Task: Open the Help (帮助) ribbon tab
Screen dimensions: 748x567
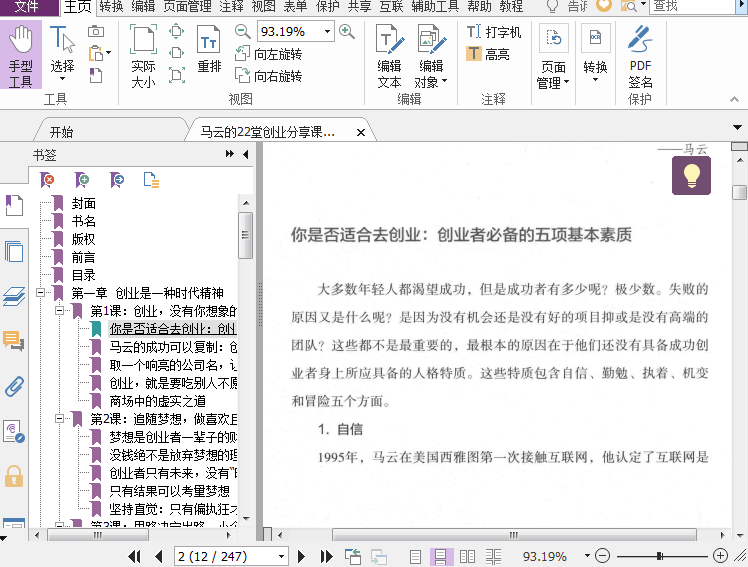Action: (x=479, y=7)
